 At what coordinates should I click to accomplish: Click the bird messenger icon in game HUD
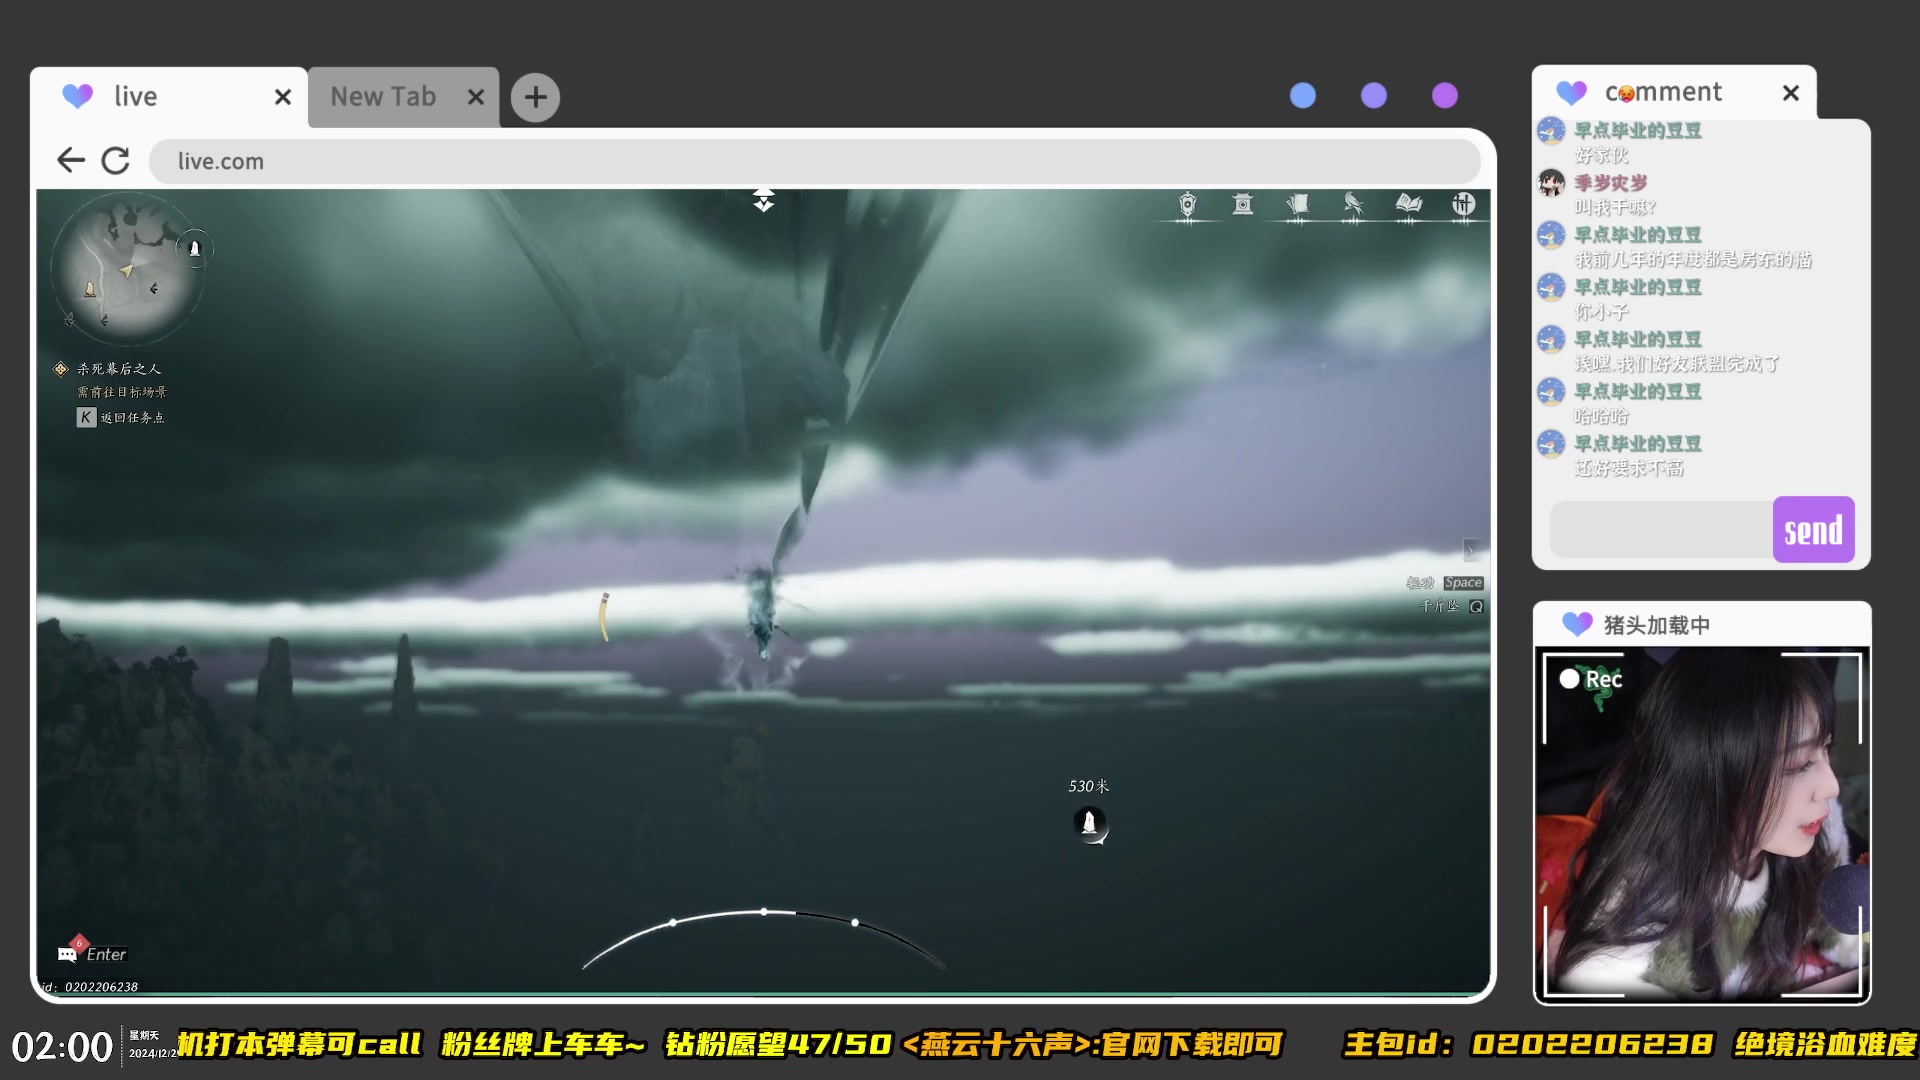pos(1353,204)
